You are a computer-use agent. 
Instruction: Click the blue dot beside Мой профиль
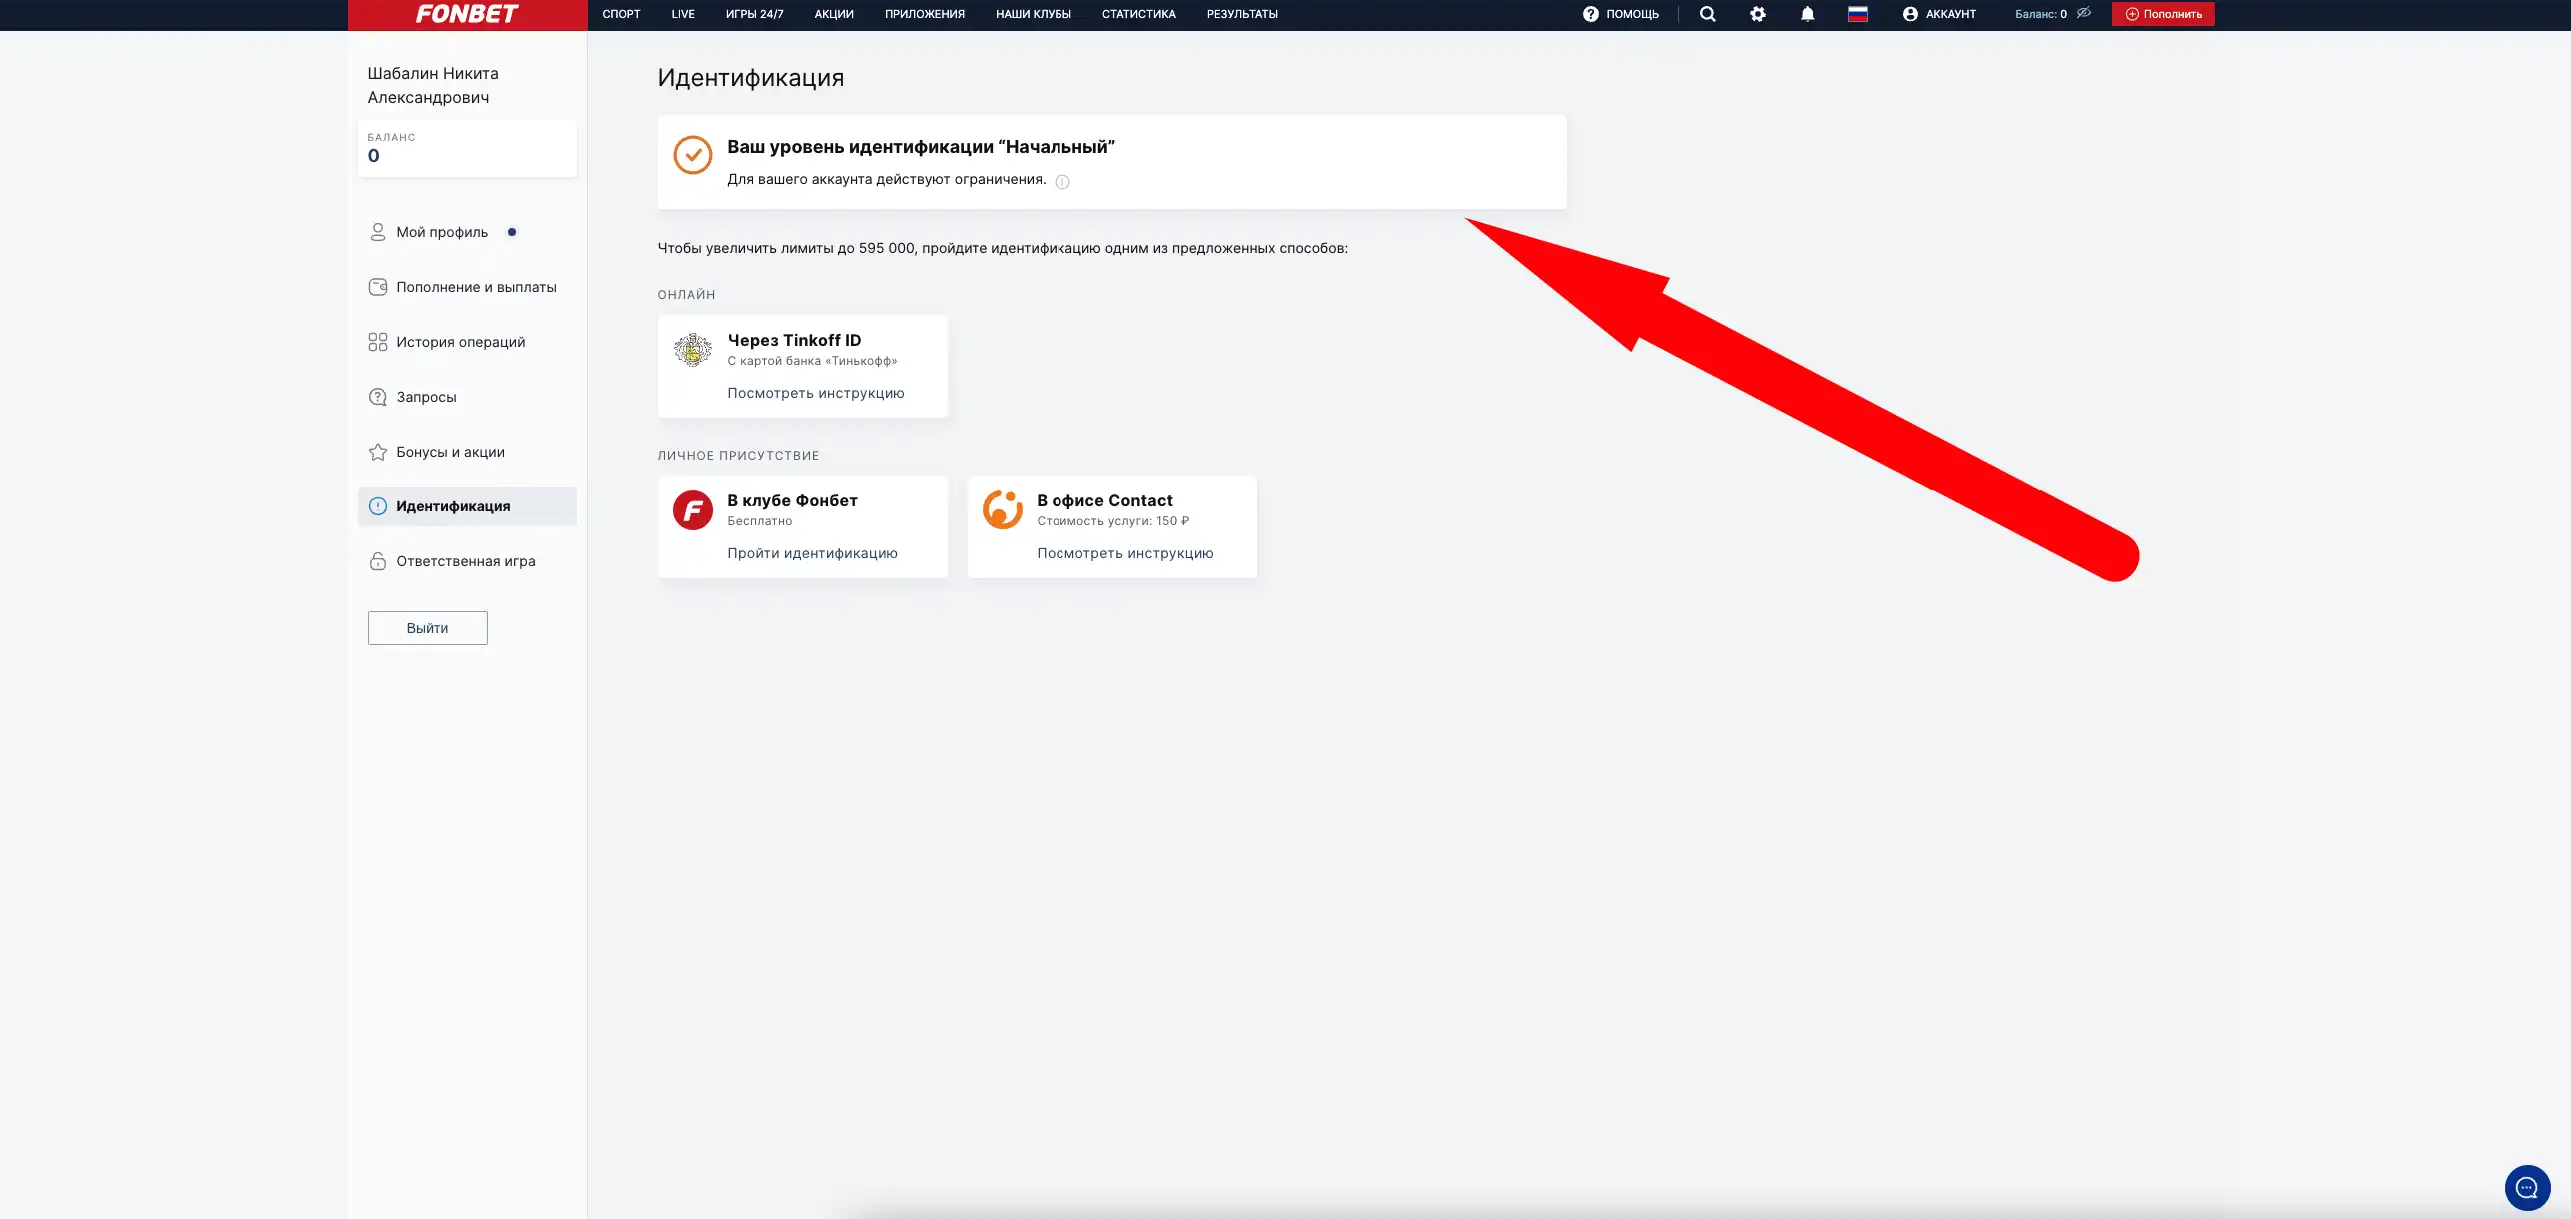click(512, 232)
